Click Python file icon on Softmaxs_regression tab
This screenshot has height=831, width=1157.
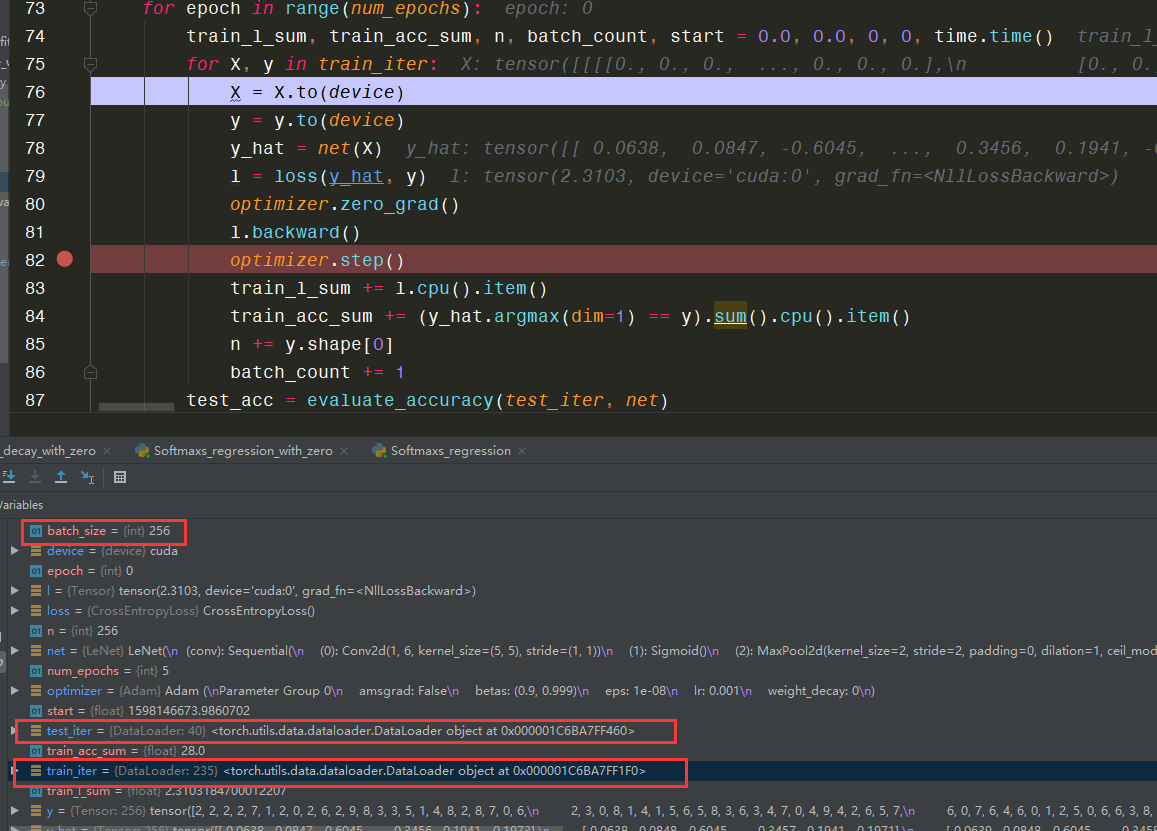[x=379, y=450]
